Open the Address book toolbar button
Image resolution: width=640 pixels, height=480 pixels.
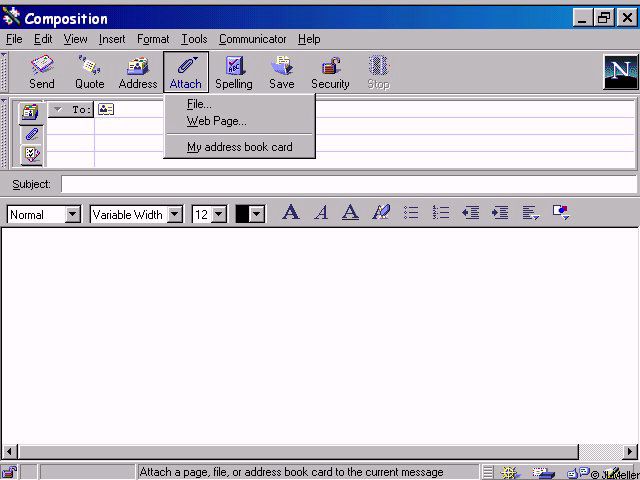138,73
